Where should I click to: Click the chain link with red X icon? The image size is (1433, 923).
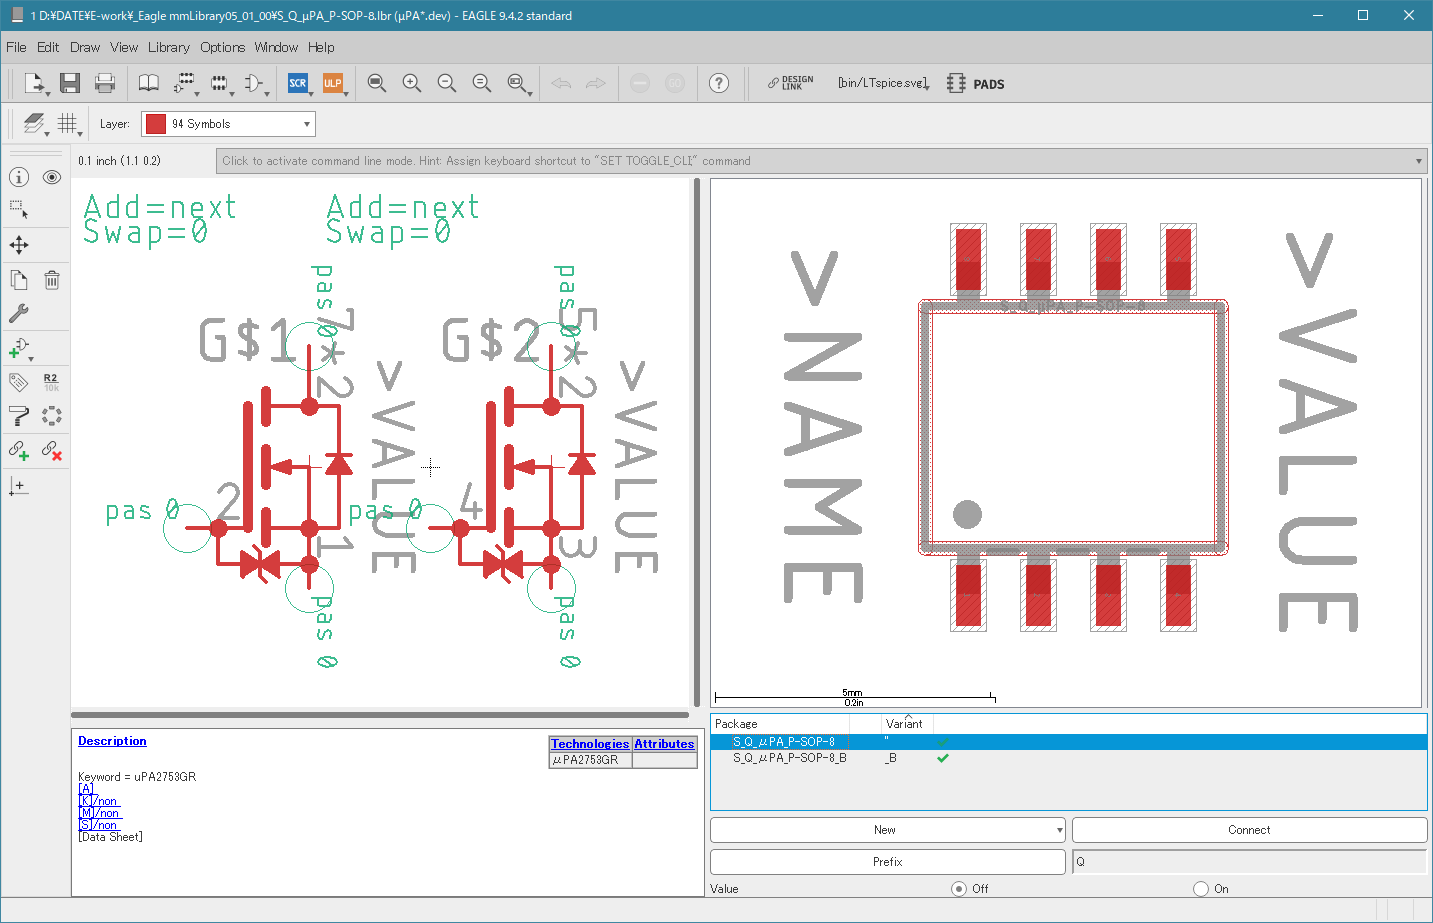click(52, 450)
